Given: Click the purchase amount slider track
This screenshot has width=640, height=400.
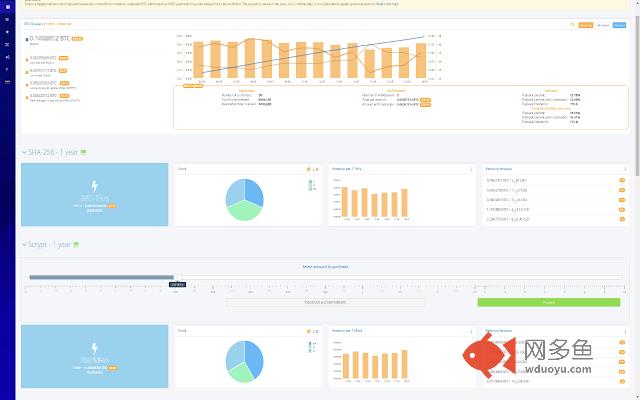Looking at the screenshot, I should (x=325, y=278).
